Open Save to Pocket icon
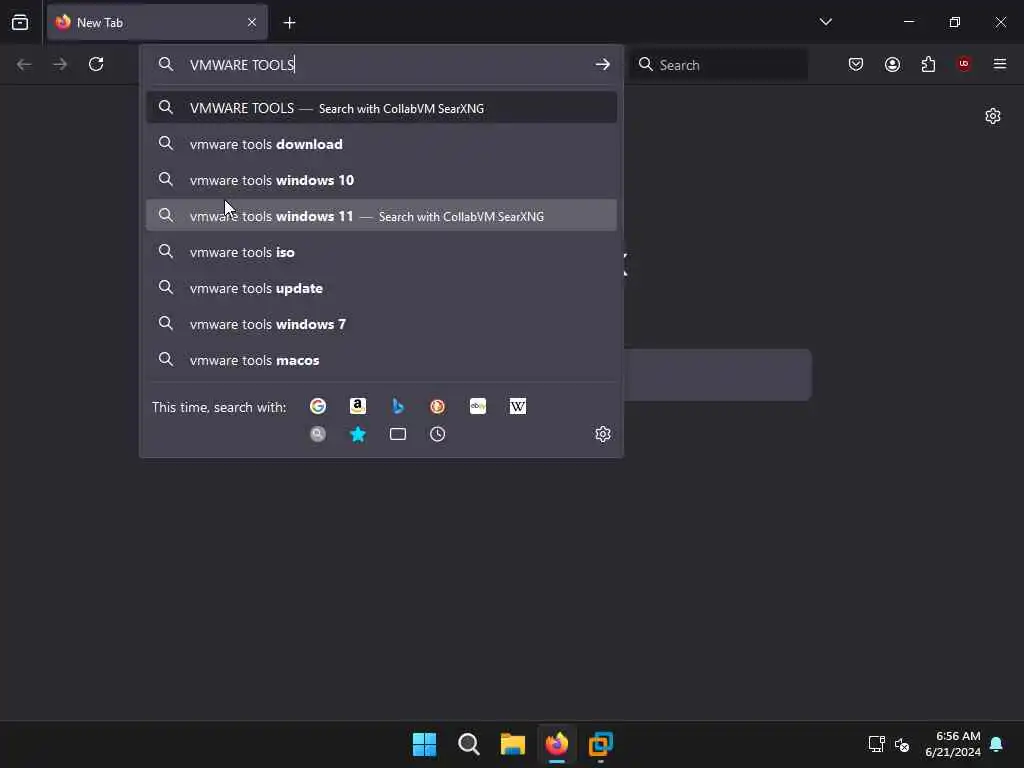 pyautogui.click(x=856, y=64)
